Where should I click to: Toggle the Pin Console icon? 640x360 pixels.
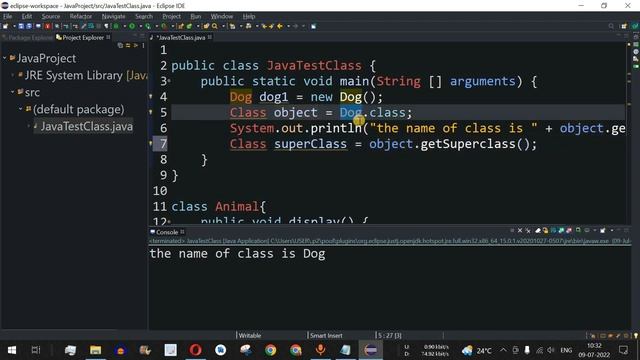[x=578, y=231]
